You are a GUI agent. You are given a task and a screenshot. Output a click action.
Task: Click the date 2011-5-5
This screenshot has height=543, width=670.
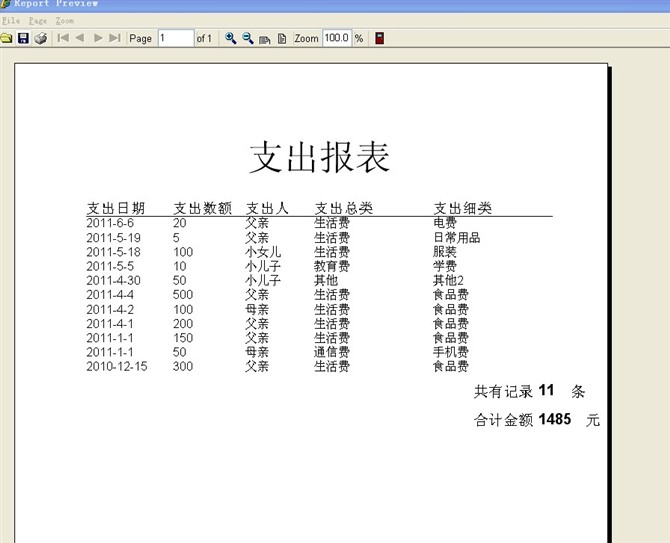click(x=110, y=266)
